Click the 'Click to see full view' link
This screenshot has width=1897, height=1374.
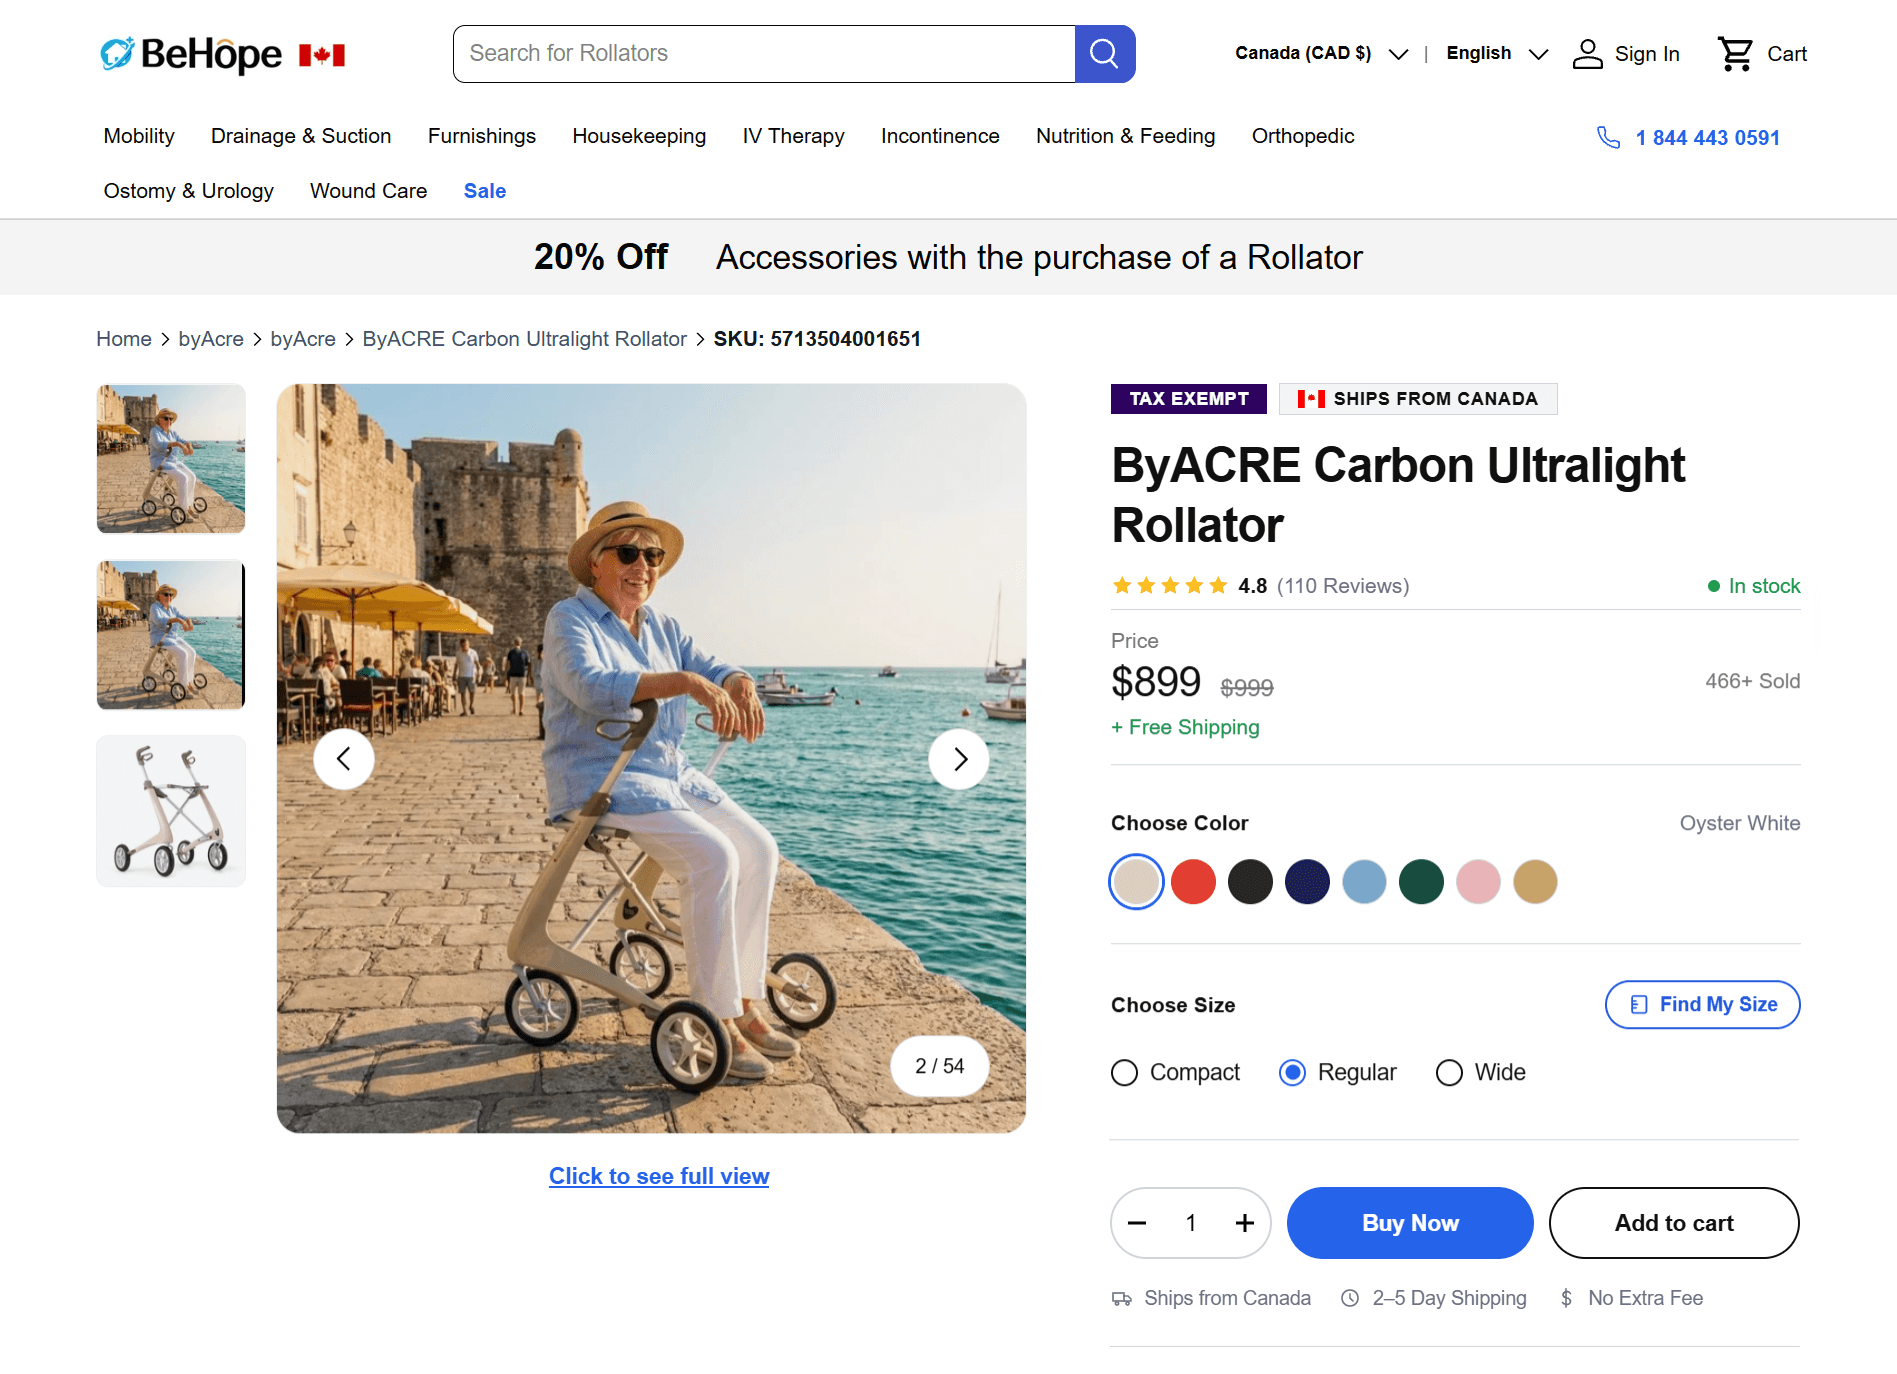click(x=659, y=1176)
